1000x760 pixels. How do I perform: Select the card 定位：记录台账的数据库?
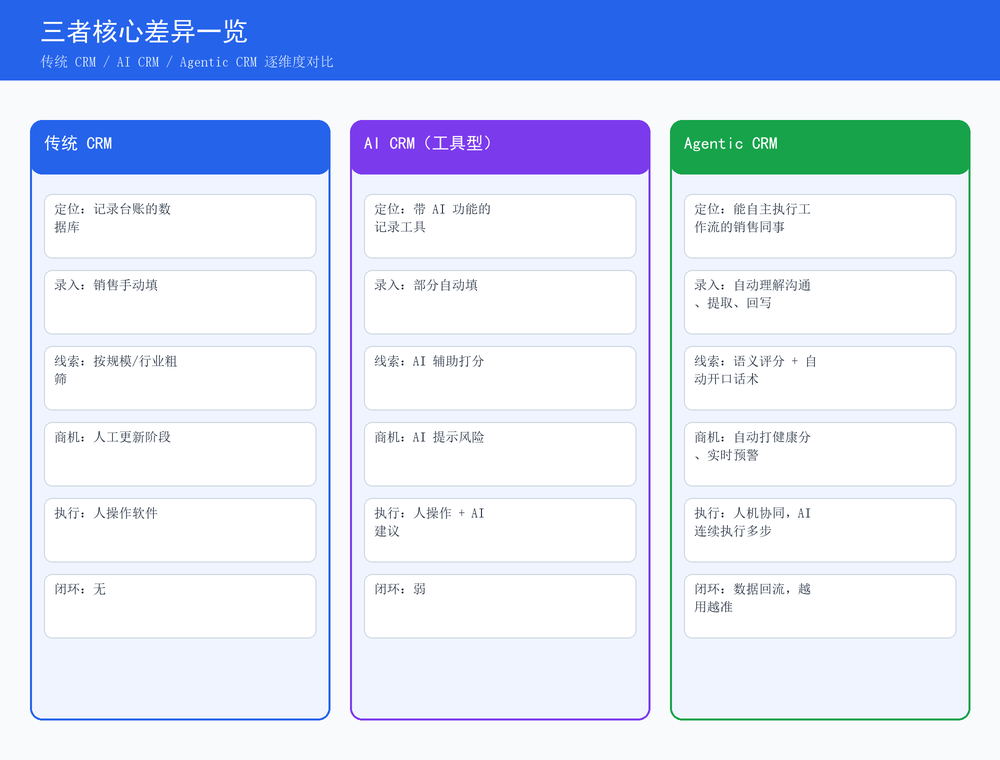180,226
